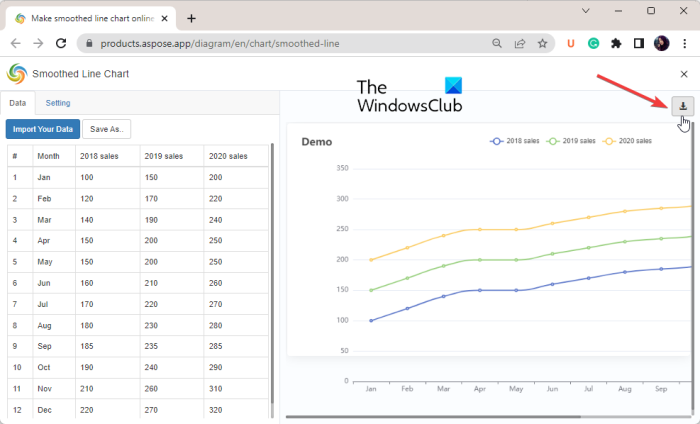Select the 2019 sales column header
The height and width of the screenshot is (424, 700).
pyautogui.click(x=172, y=156)
